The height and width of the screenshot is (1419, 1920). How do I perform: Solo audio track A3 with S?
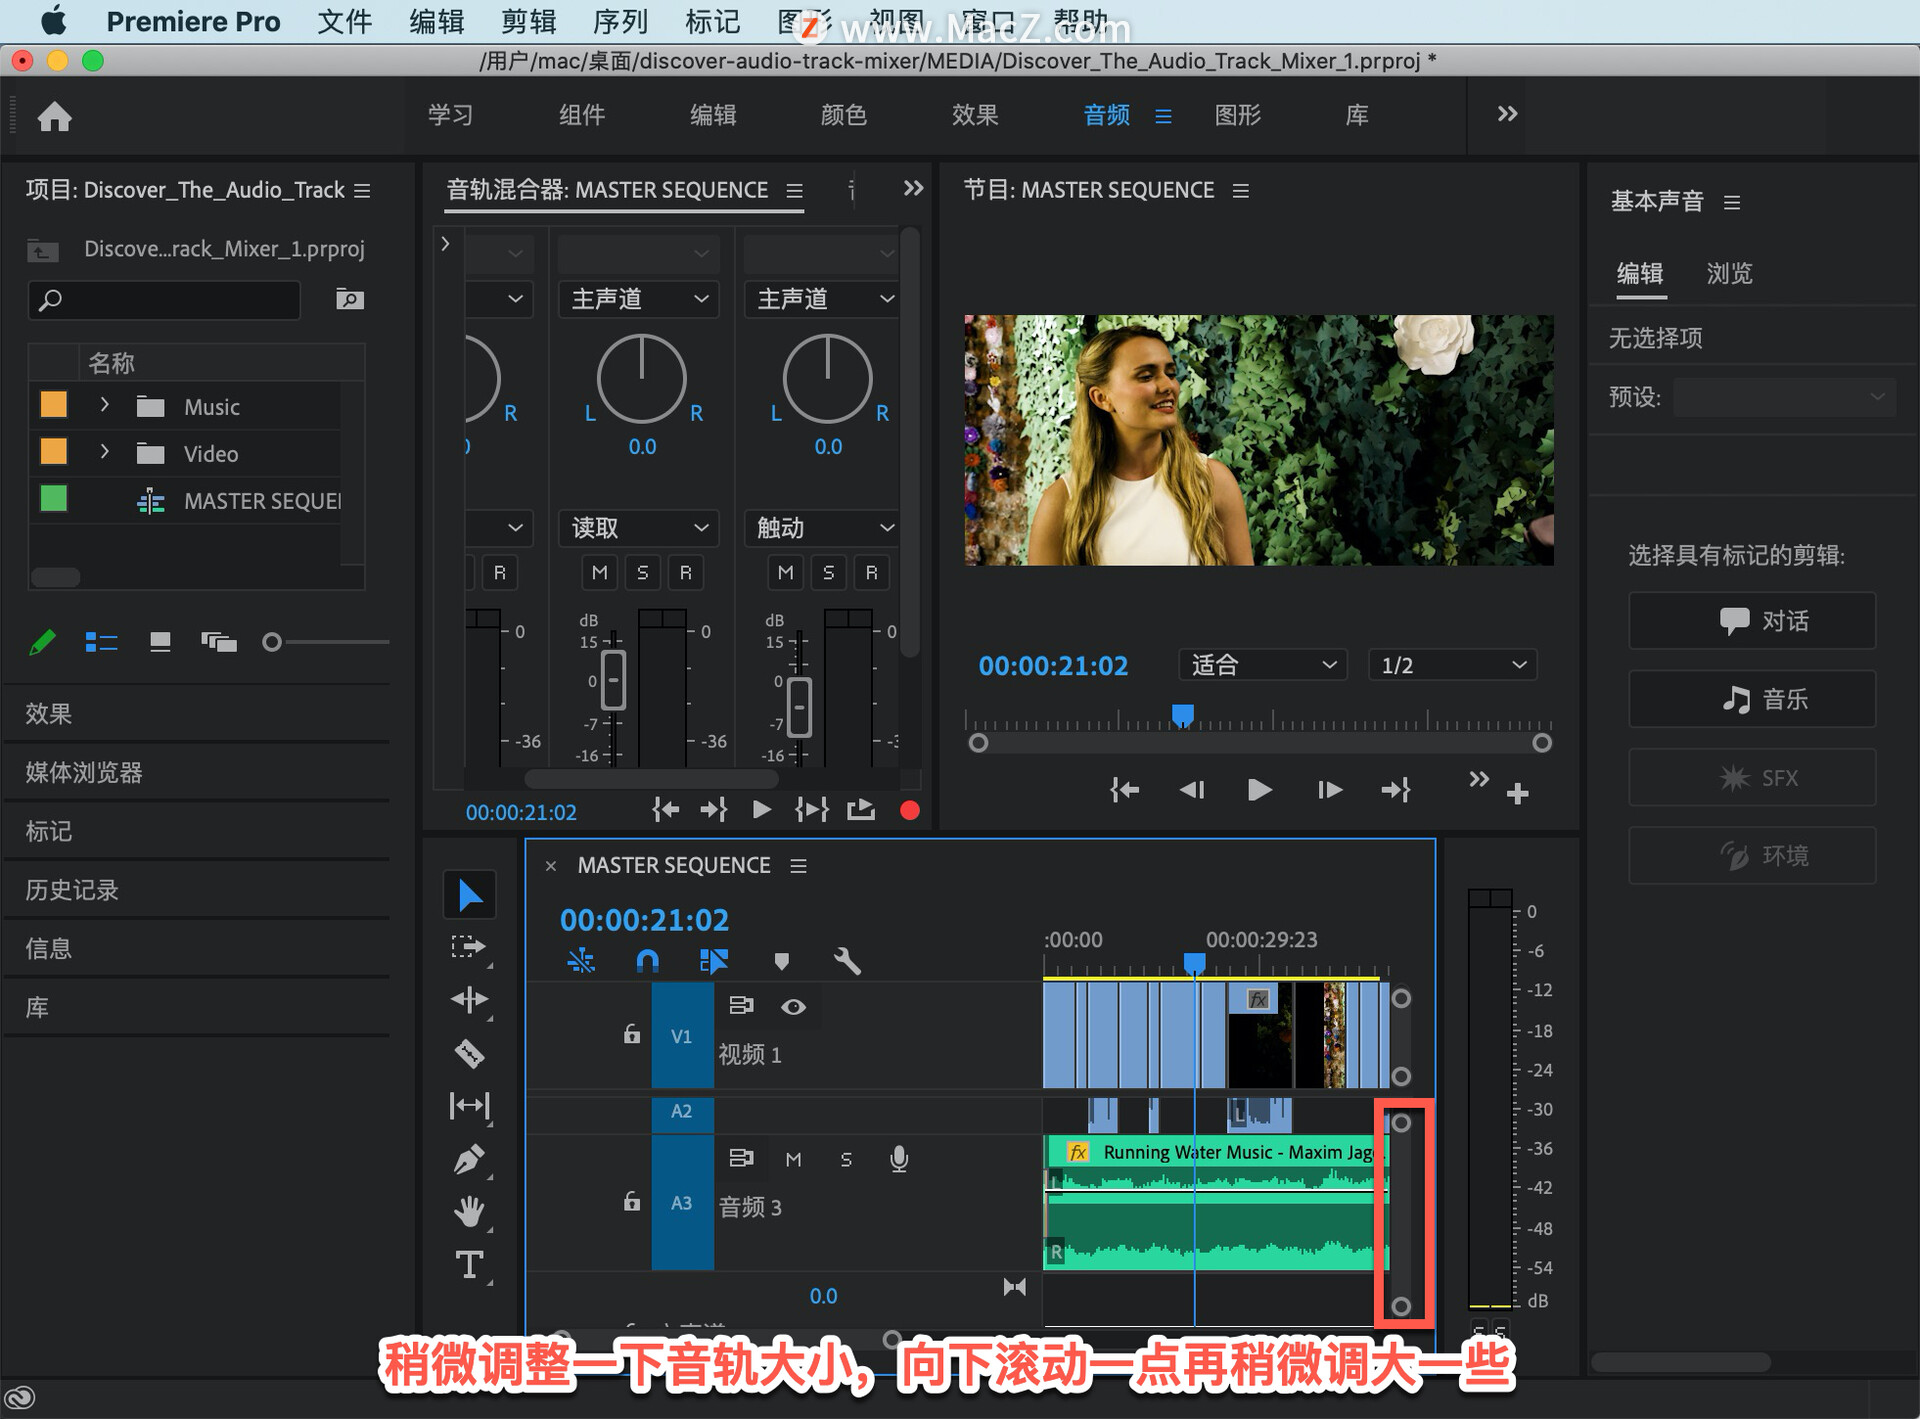pyautogui.click(x=846, y=1159)
